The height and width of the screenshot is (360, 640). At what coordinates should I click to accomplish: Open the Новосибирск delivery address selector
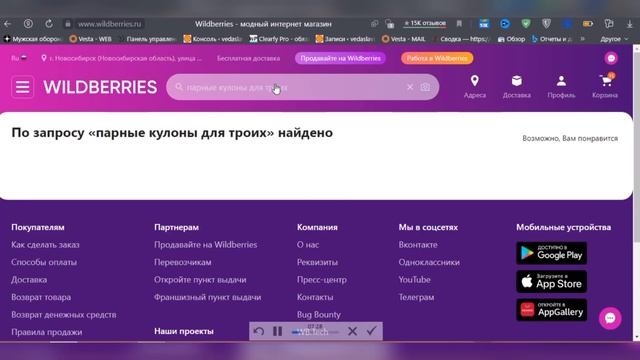122,58
